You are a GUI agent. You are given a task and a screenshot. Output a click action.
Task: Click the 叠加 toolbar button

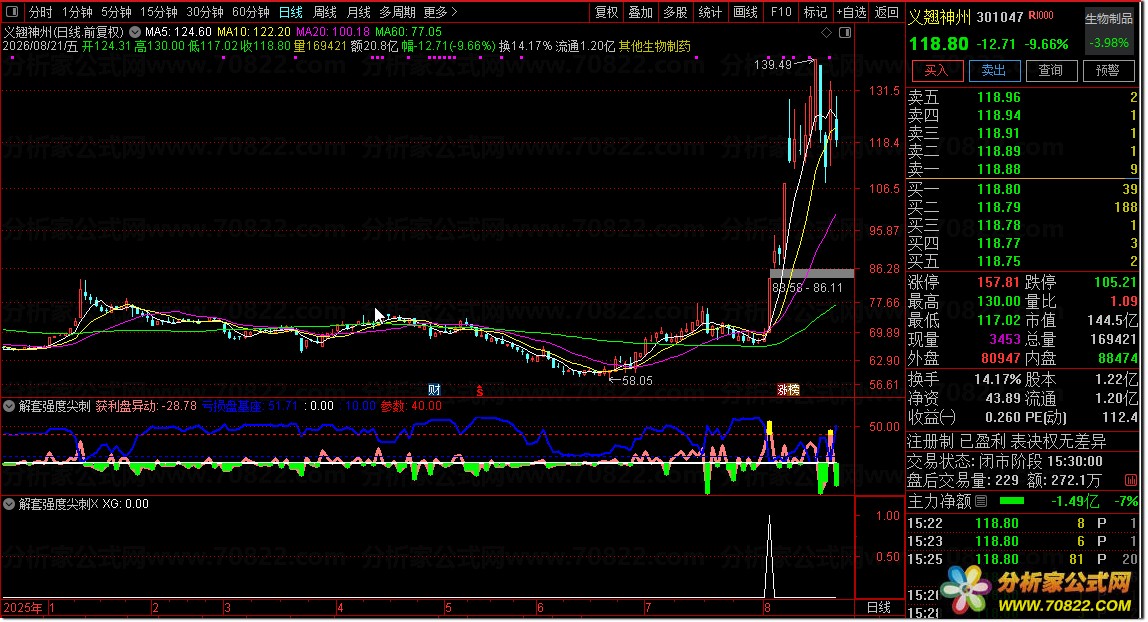641,12
